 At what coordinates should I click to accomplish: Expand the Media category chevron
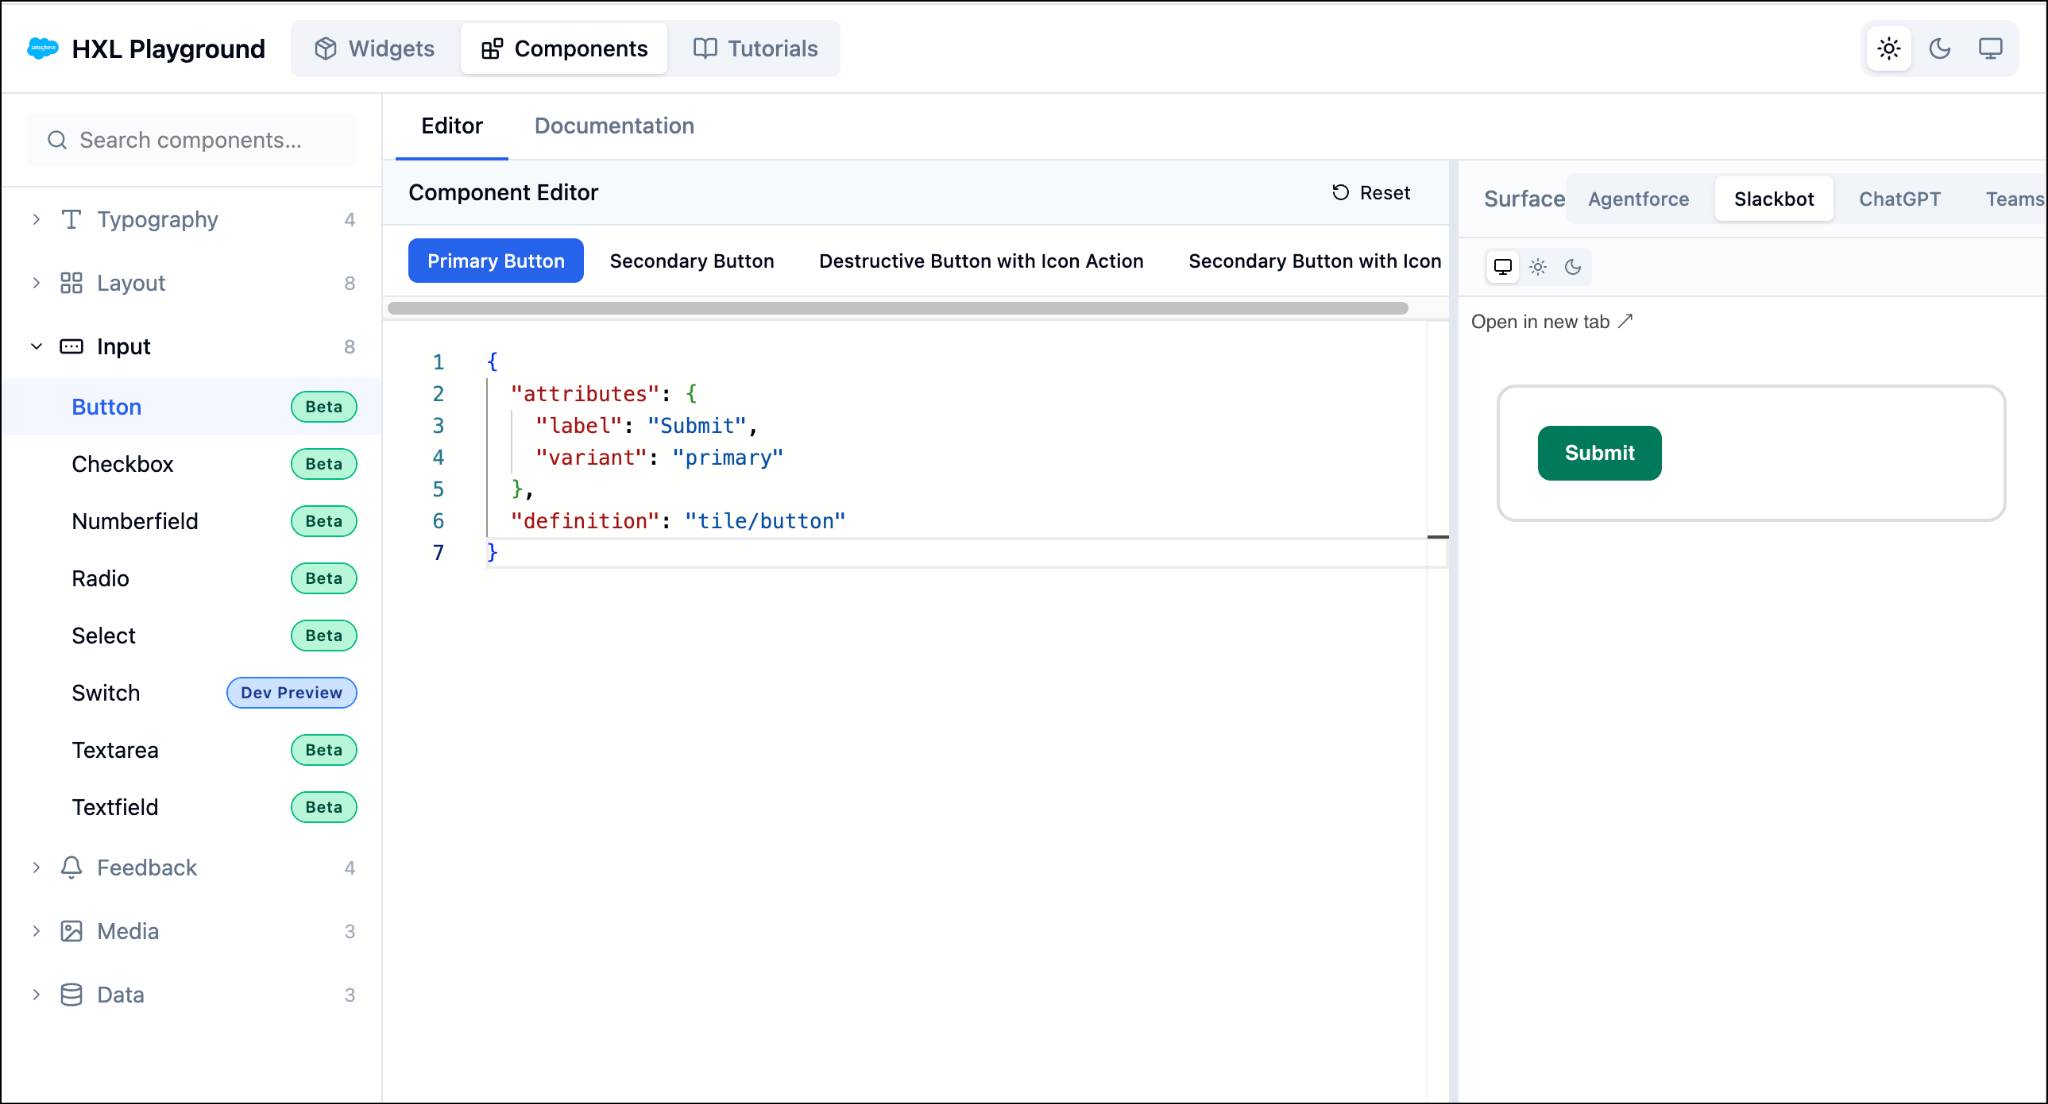click(x=36, y=931)
